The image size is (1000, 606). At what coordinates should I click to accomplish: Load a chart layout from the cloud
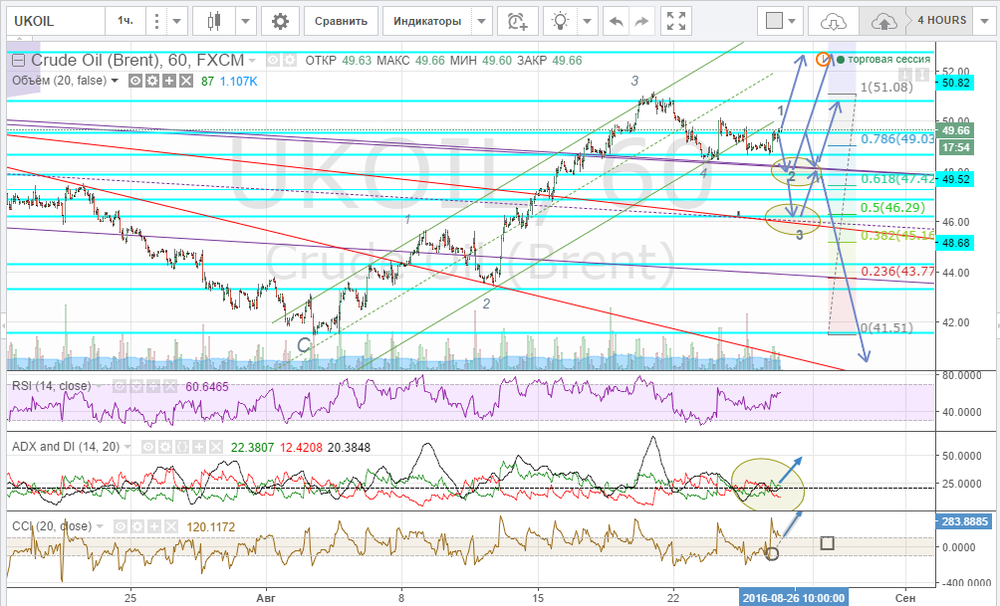pos(833,21)
